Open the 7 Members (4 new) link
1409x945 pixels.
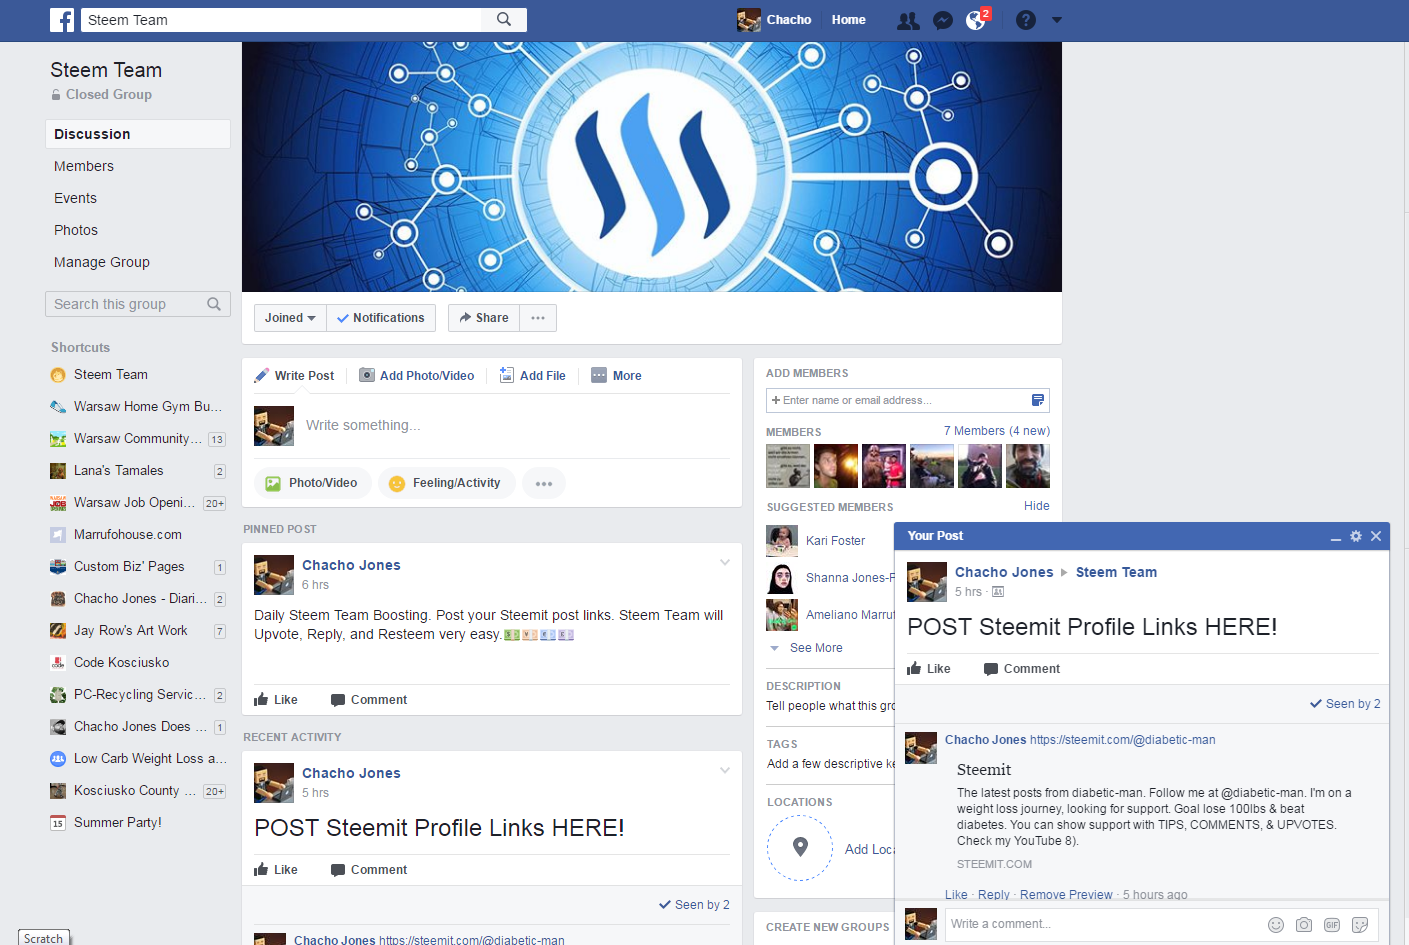[x=997, y=431]
